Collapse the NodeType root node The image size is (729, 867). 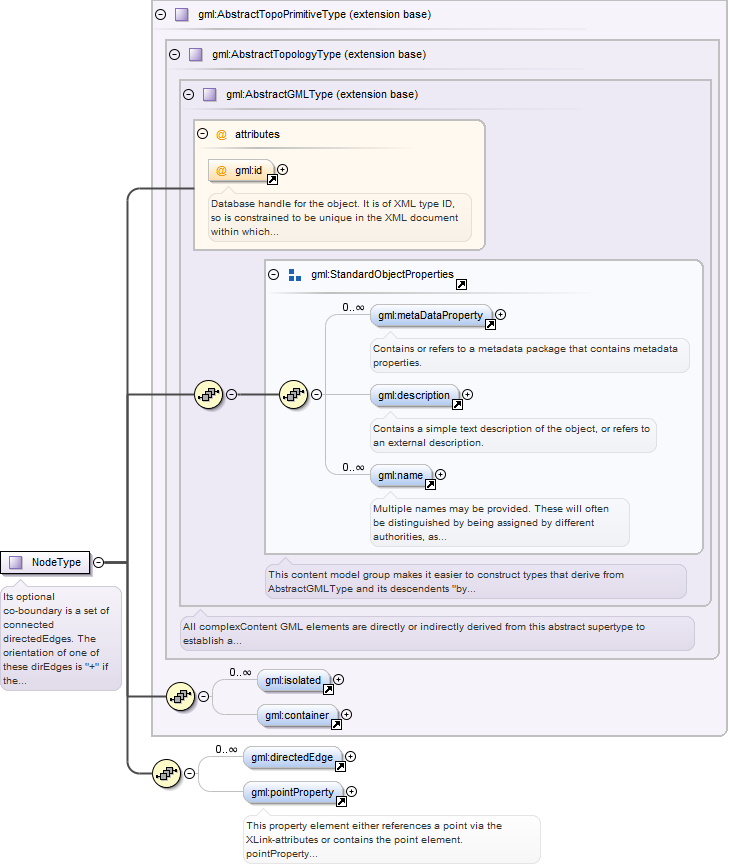[98, 562]
